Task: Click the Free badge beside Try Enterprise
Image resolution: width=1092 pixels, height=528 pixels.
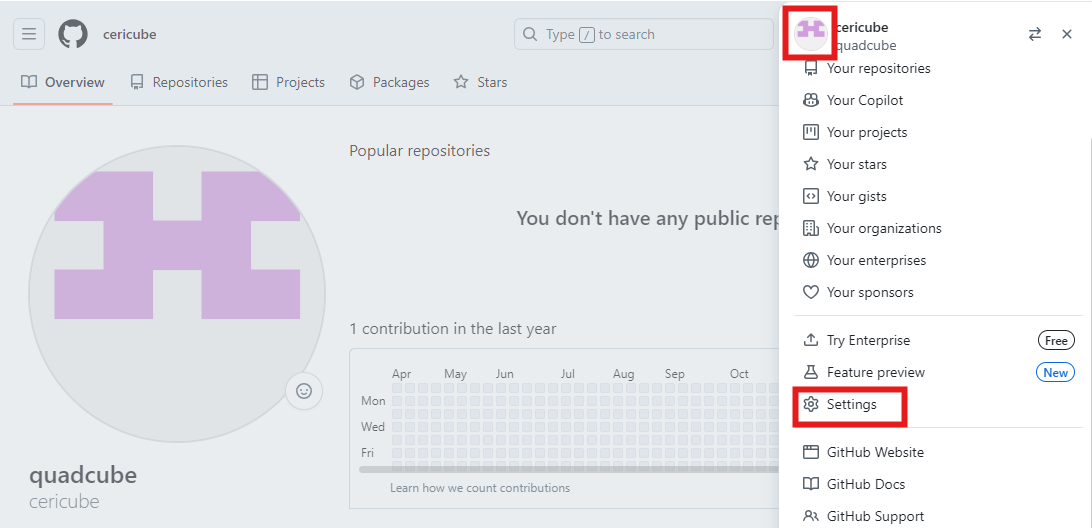Action: [x=1056, y=341]
